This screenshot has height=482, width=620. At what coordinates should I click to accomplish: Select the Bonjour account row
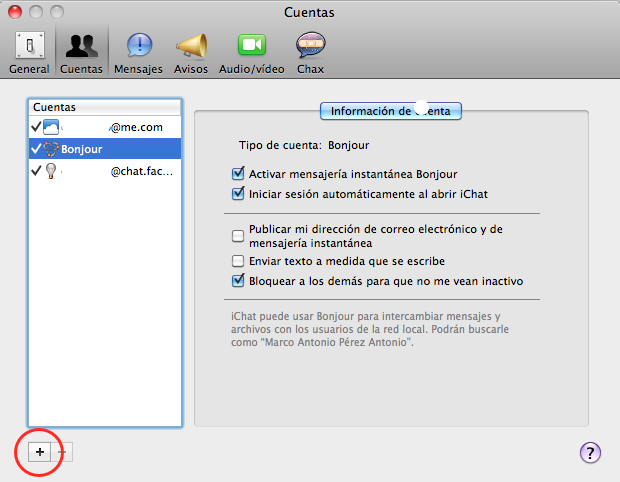tap(105, 149)
